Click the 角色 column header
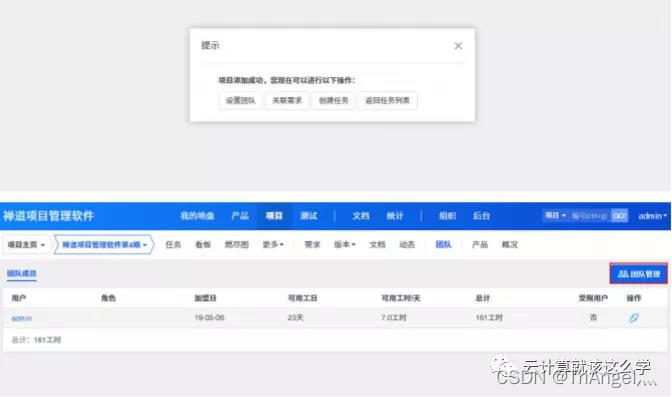 point(108,298)
